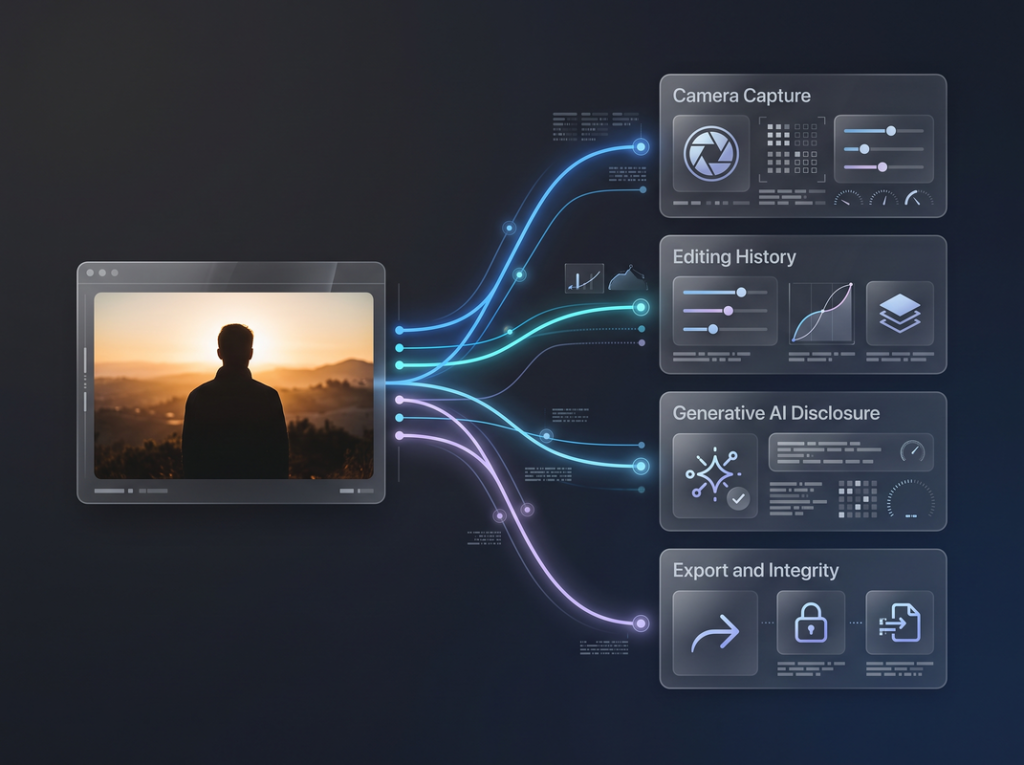The image size is (1024, 765).
Task: Click the "Camera Capture" panel title
Action: pos(741,96)
